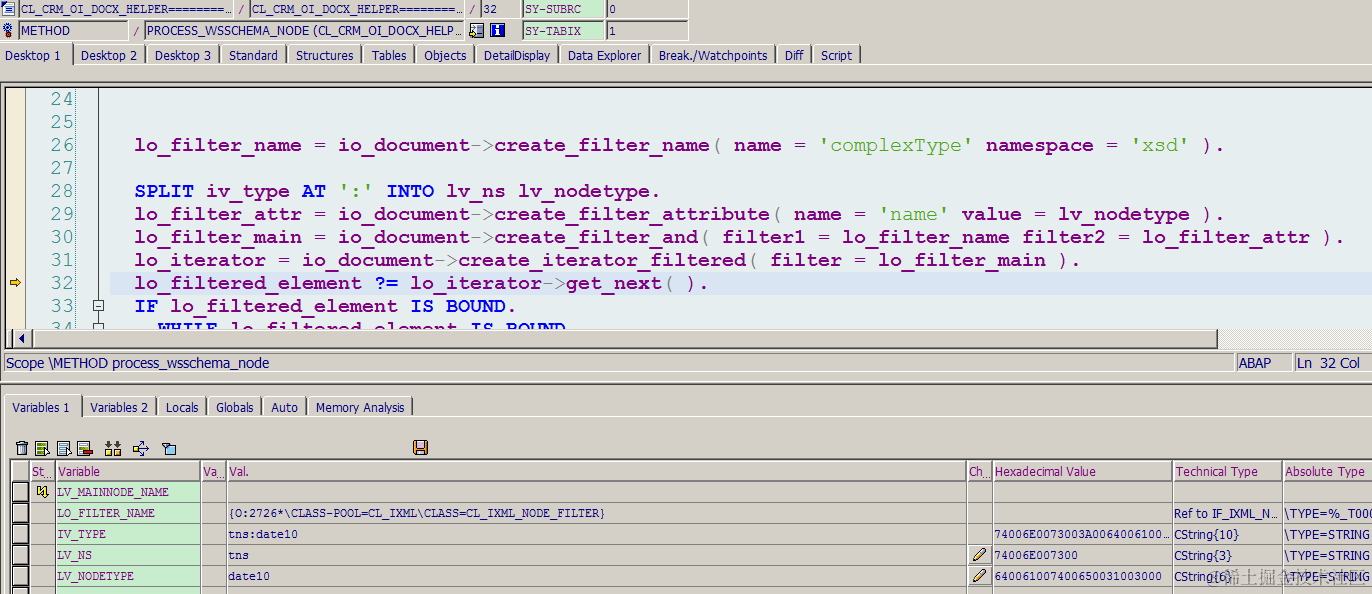This screenshot has width=1372, height=594.
Task: Click the Val. column header
Action: coord(596,471)
